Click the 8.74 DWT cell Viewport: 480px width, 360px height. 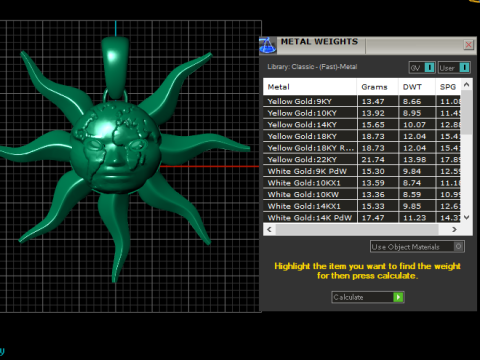coord(417,183)
